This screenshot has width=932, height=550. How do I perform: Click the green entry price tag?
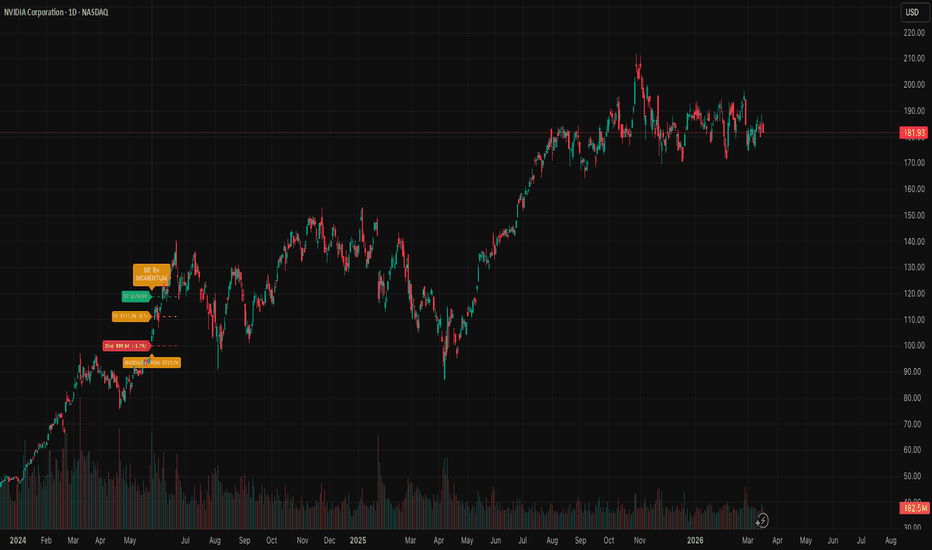point(136,296)
